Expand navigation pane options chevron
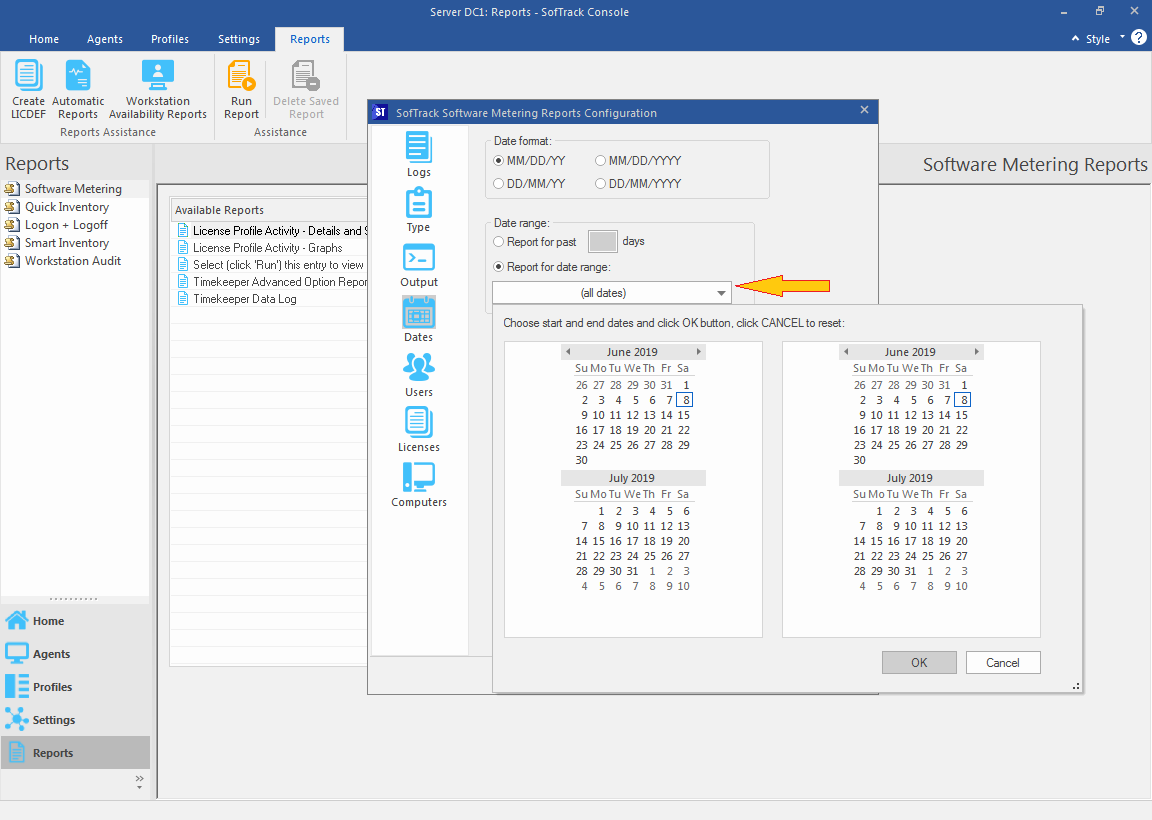1152x820 pixels. click(140, 782)
